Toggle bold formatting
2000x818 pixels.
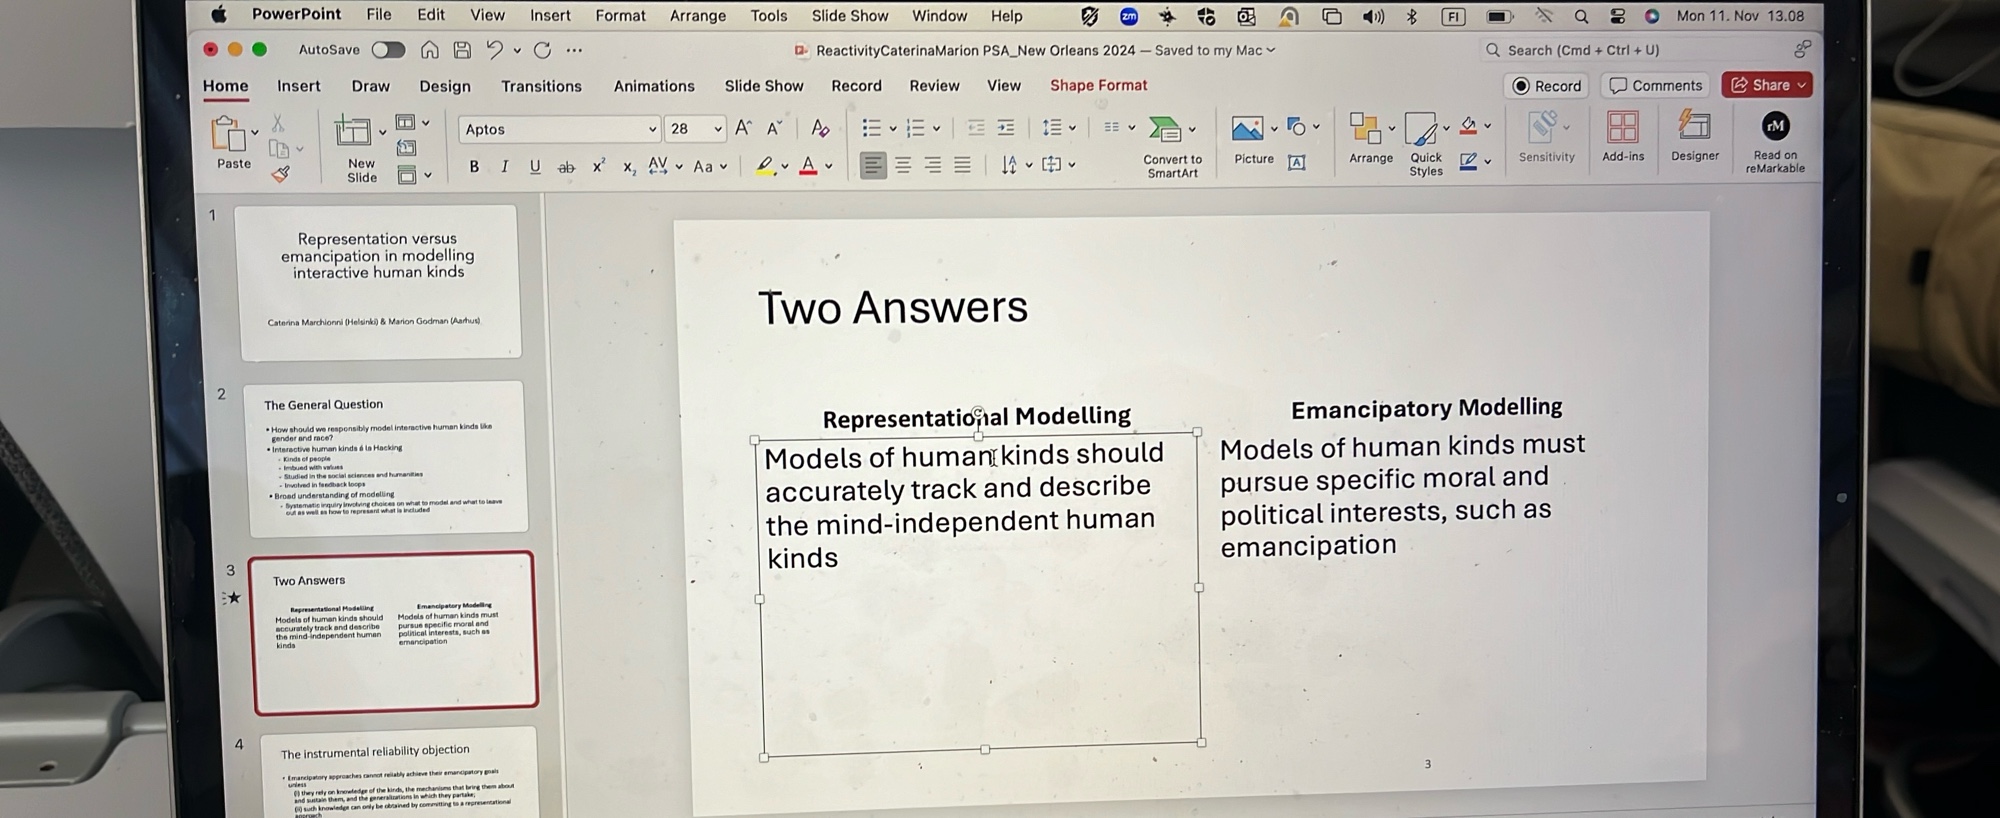[474, 167]
